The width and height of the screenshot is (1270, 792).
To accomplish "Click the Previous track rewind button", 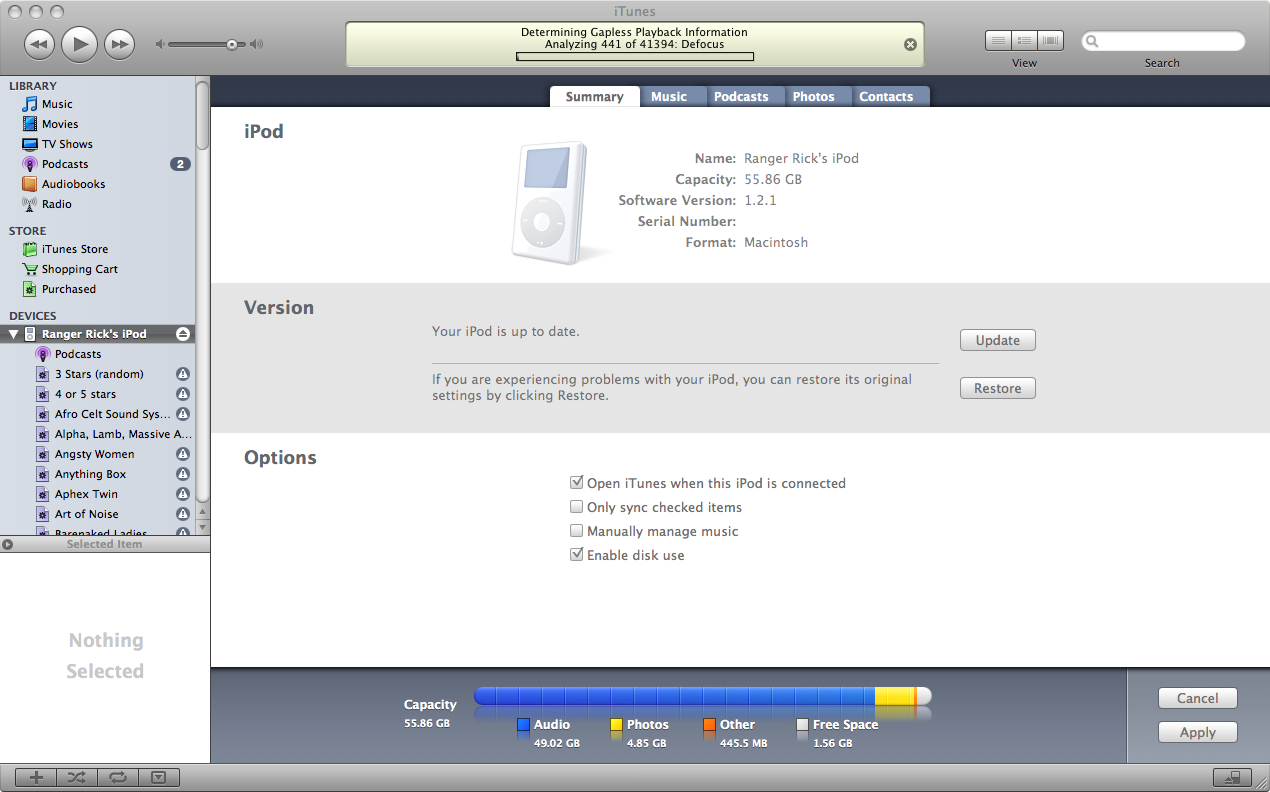I will pyautogui.click(x=38, y=44).
